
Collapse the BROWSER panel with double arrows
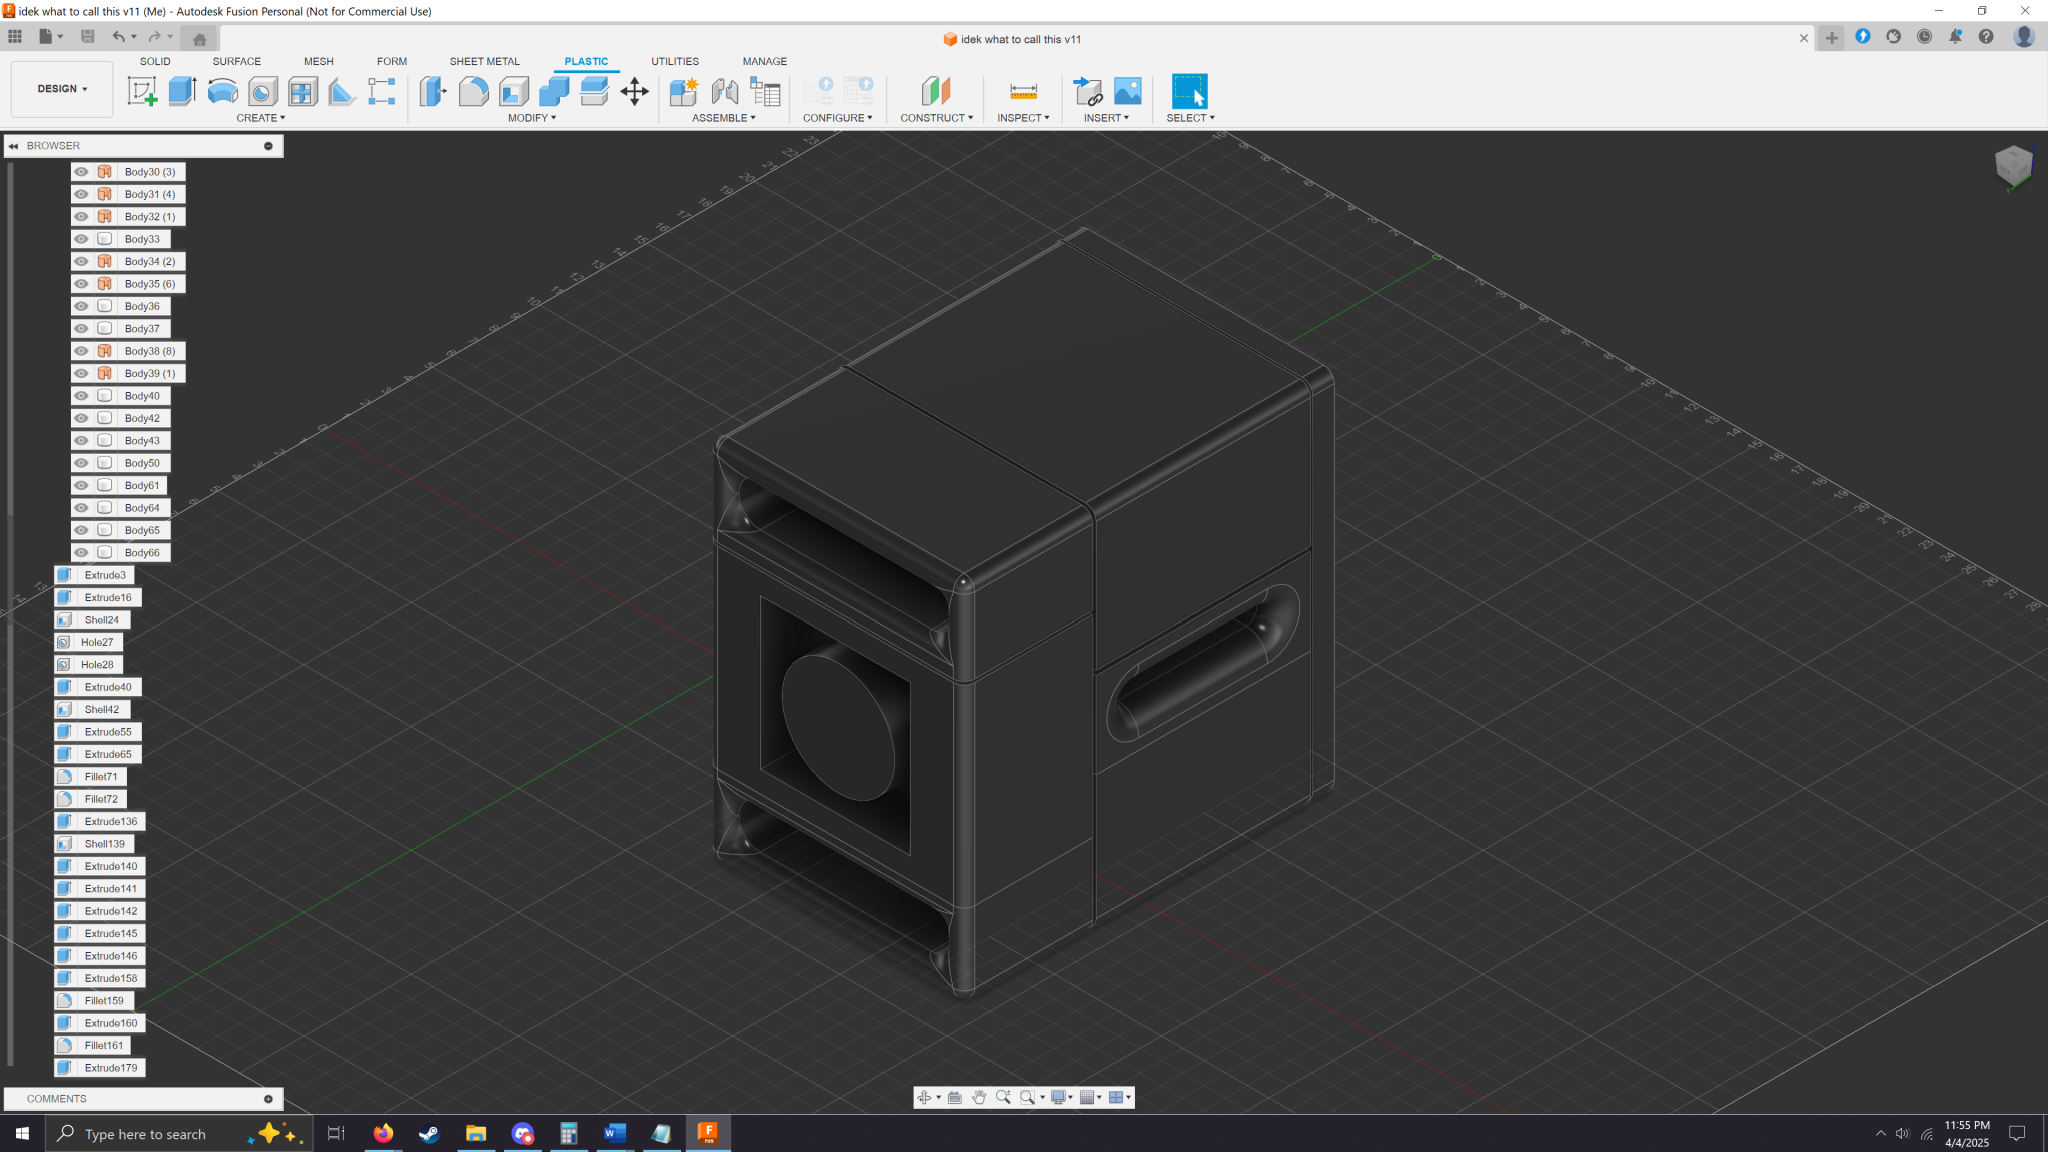[14, 146]
